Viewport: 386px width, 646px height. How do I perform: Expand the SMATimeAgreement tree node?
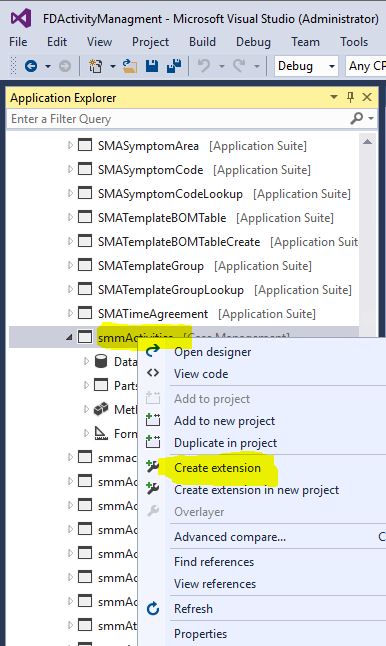pyautogui.click(x=70, y=314)
